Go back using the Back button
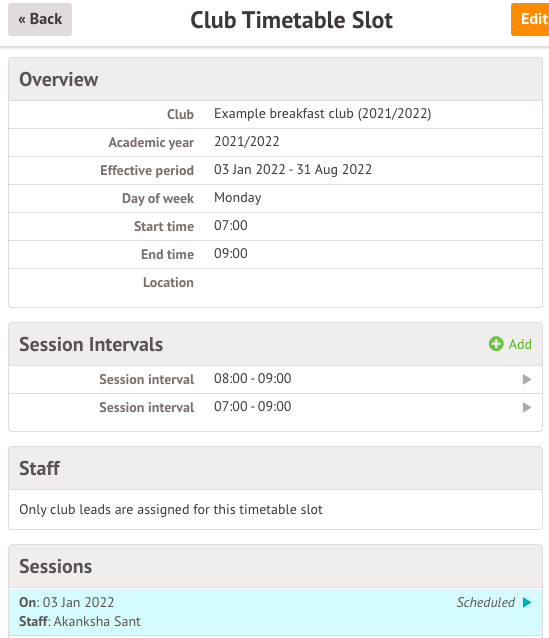The width and height of the screenshot is (549, 638). [40, 19]
